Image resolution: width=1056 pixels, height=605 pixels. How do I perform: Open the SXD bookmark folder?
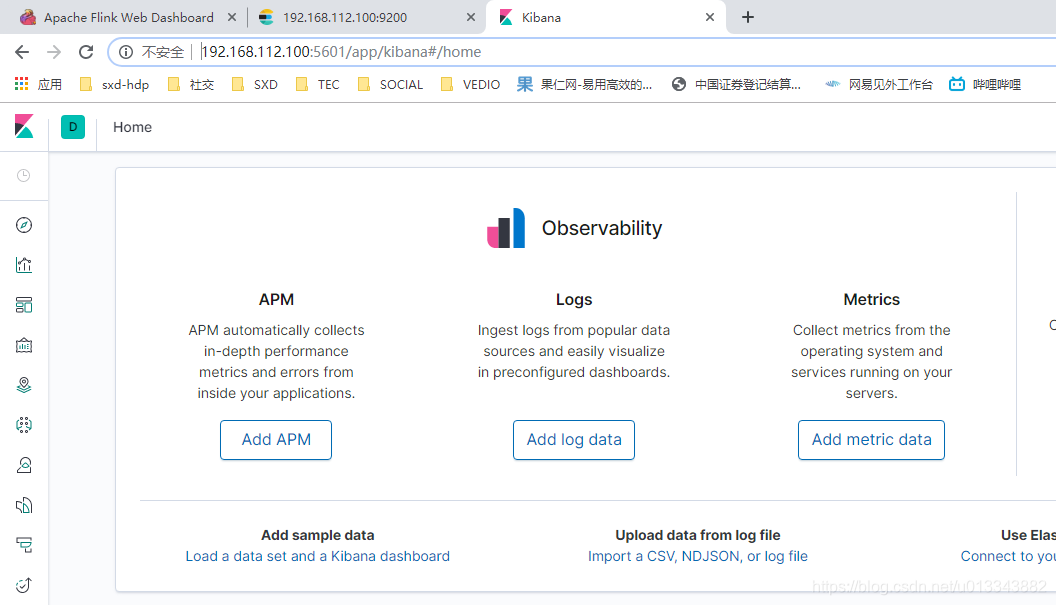coord(255,84)
